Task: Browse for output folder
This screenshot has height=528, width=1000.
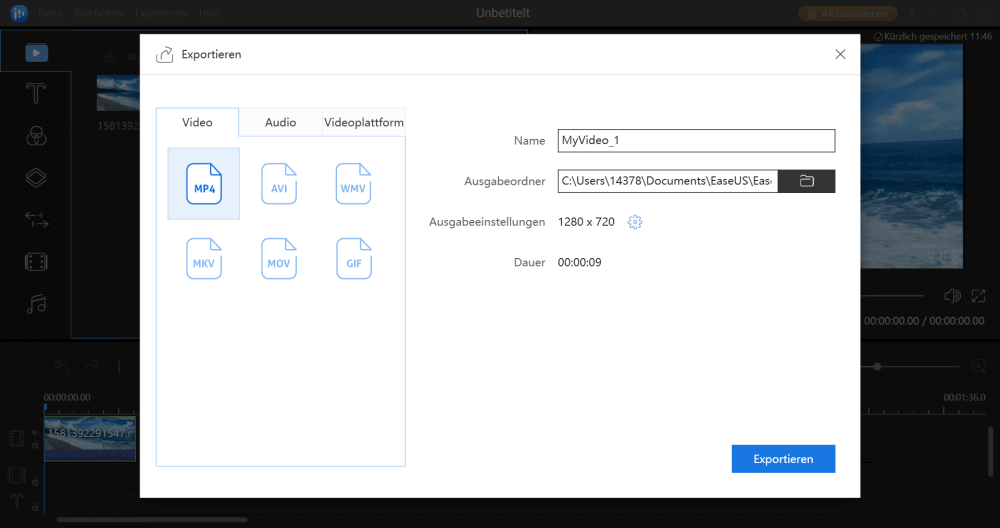Action: pyautogui.click(x=806, y=181)
